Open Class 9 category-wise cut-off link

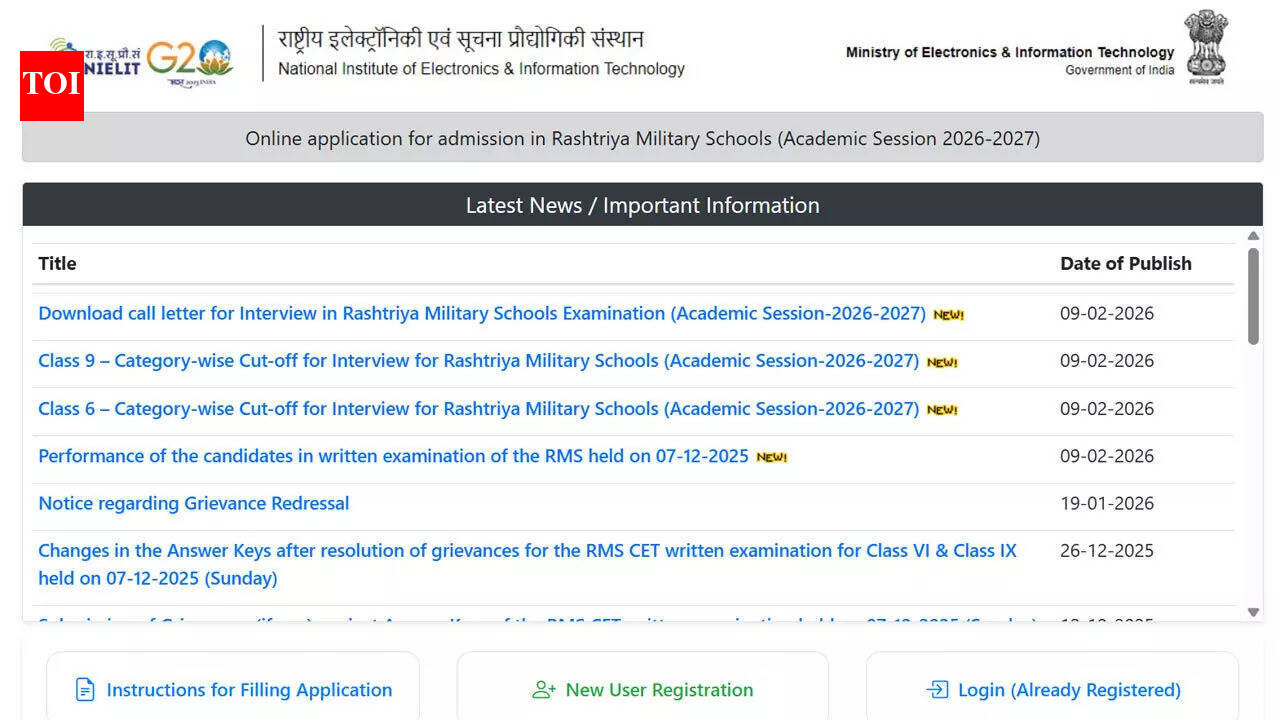pyautogui.click(x=478, y=361)
